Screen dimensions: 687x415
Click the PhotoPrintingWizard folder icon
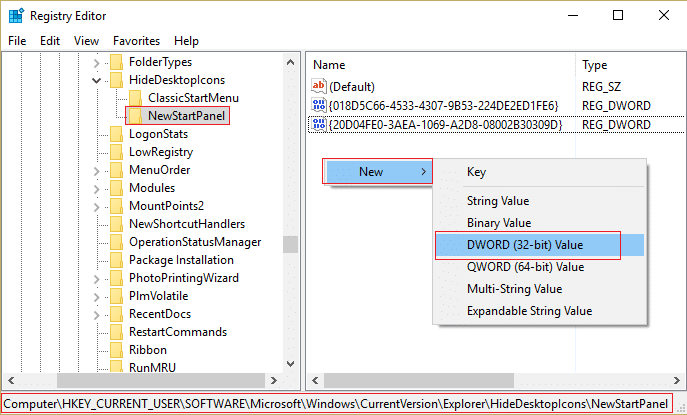117,278
